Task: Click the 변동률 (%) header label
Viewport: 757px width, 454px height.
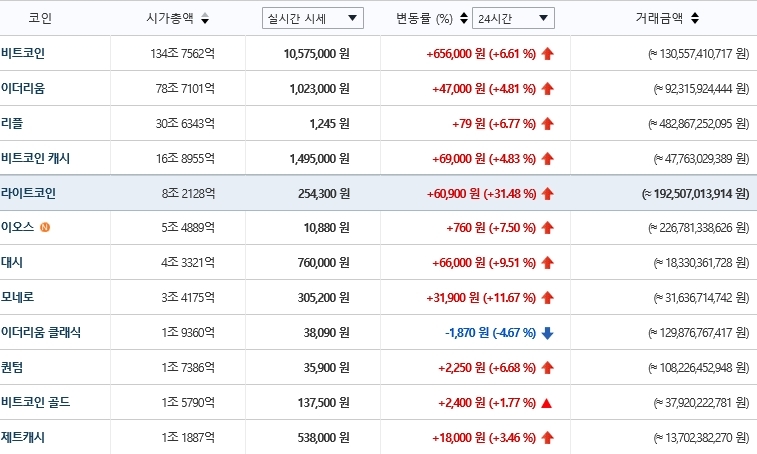Action: click(424, 18)
